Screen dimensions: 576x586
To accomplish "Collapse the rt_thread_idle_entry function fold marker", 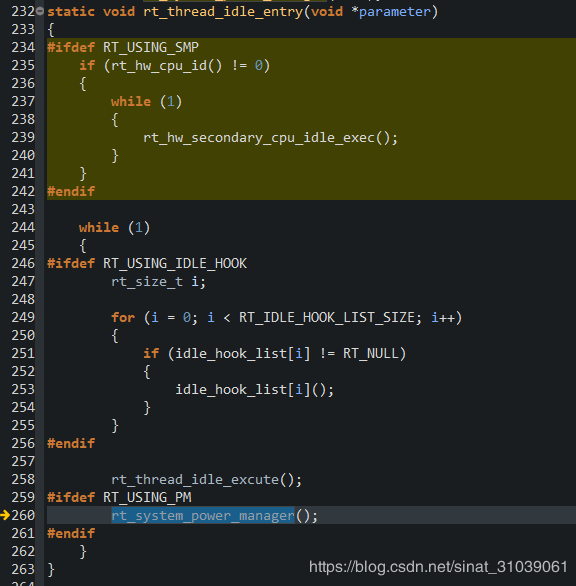I will coord(40,11).
